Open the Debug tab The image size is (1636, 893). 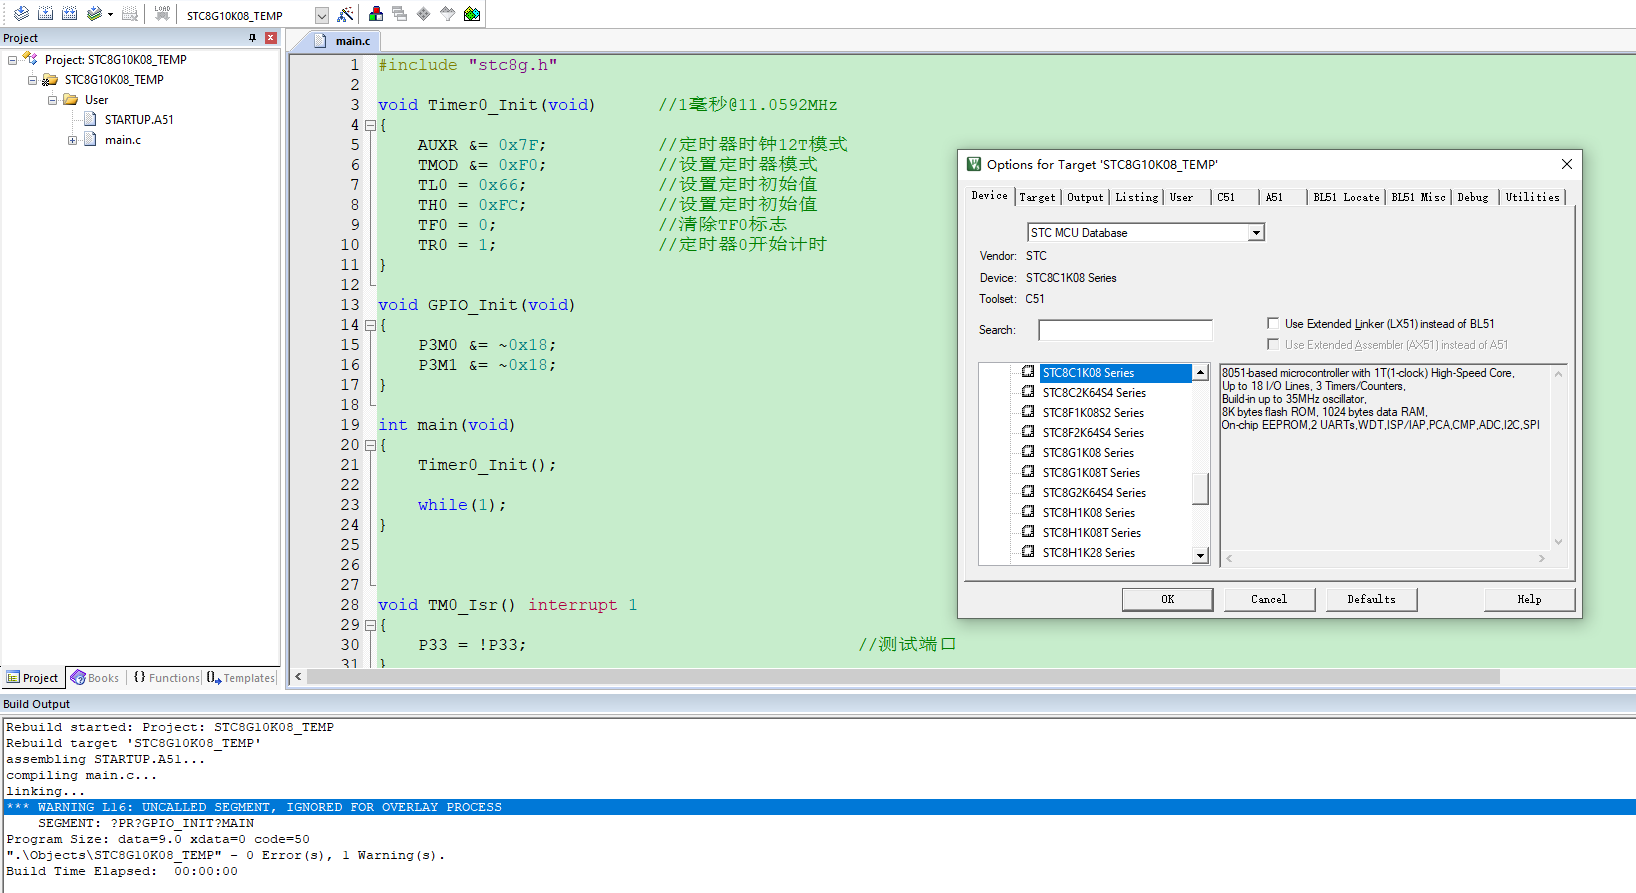[1473, 197]
